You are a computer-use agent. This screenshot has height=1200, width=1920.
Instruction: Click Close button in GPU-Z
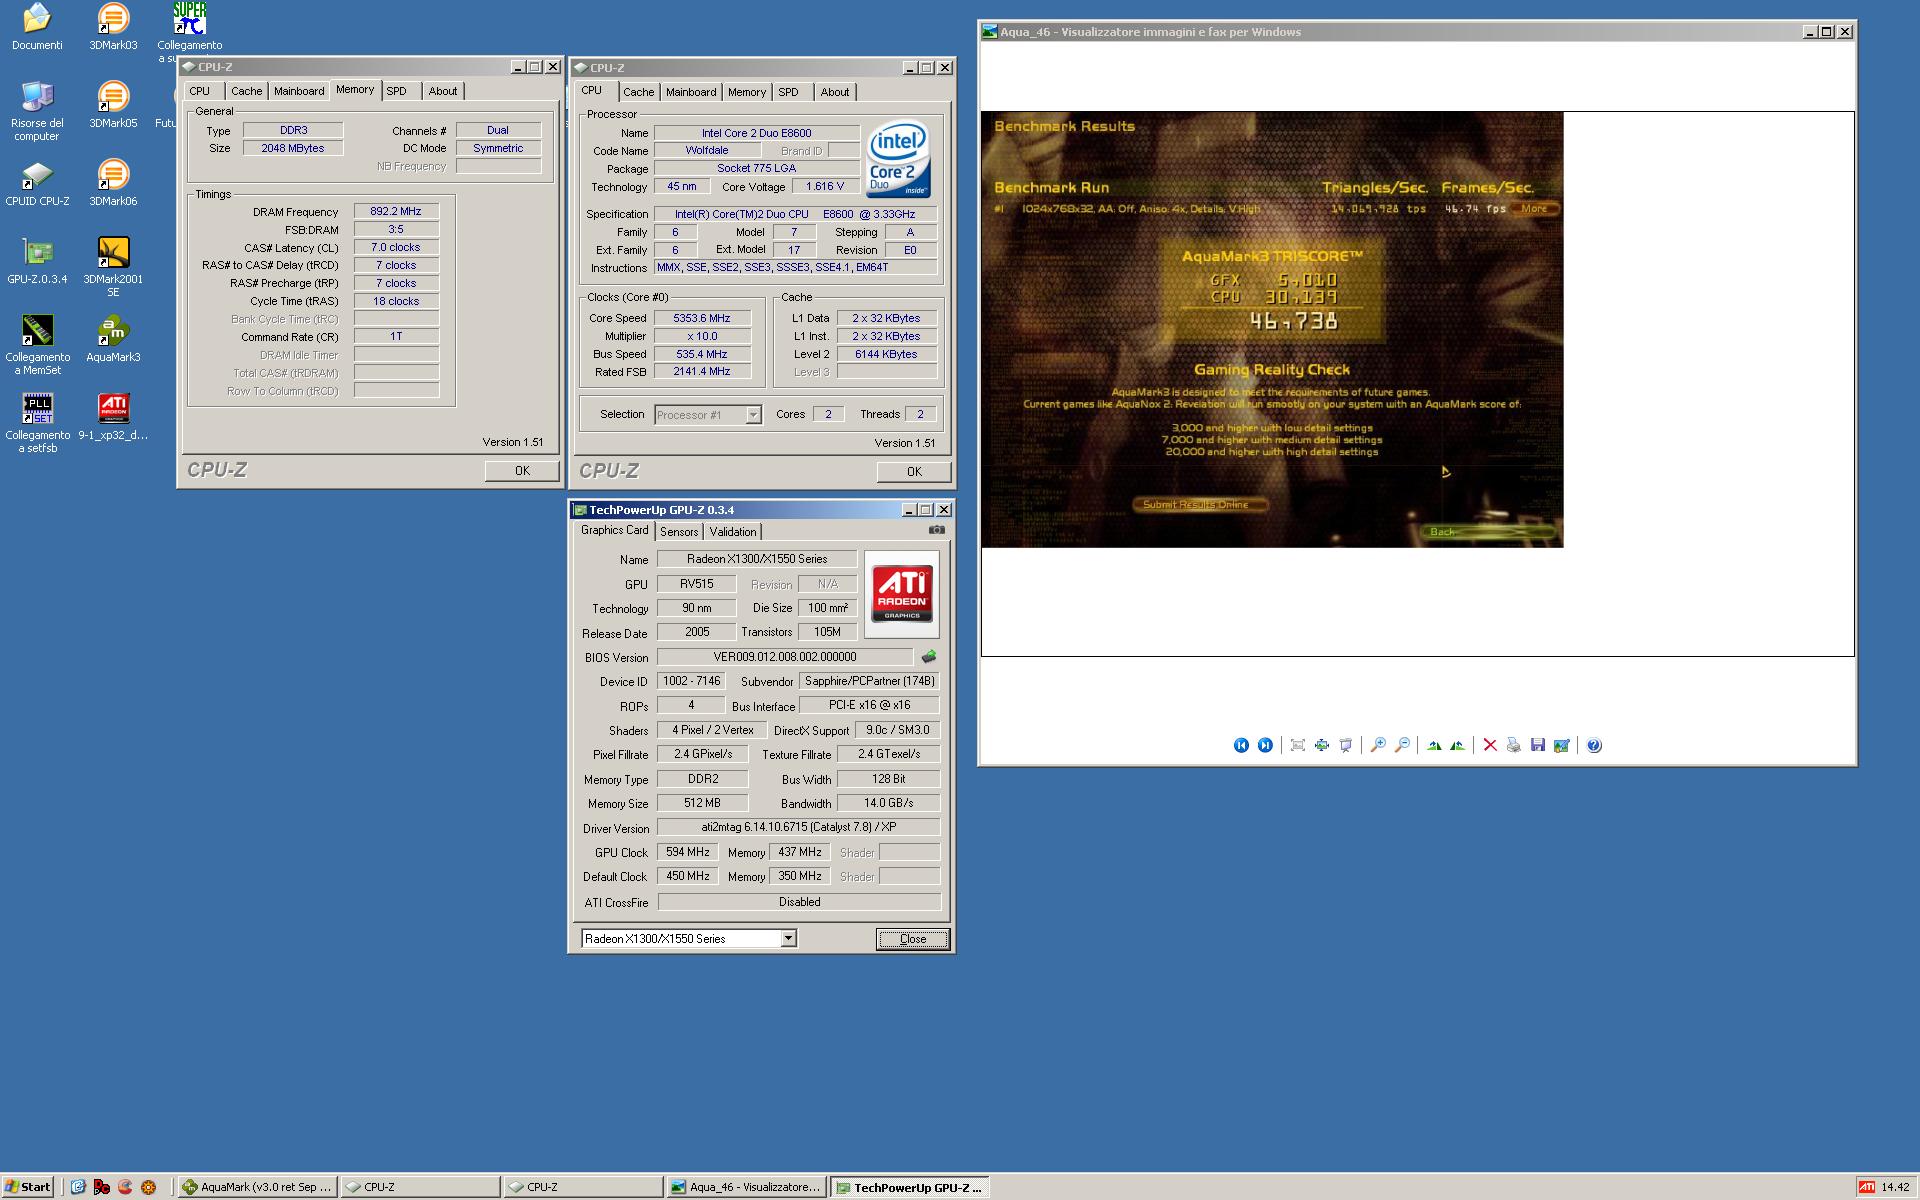pos(913,938)
